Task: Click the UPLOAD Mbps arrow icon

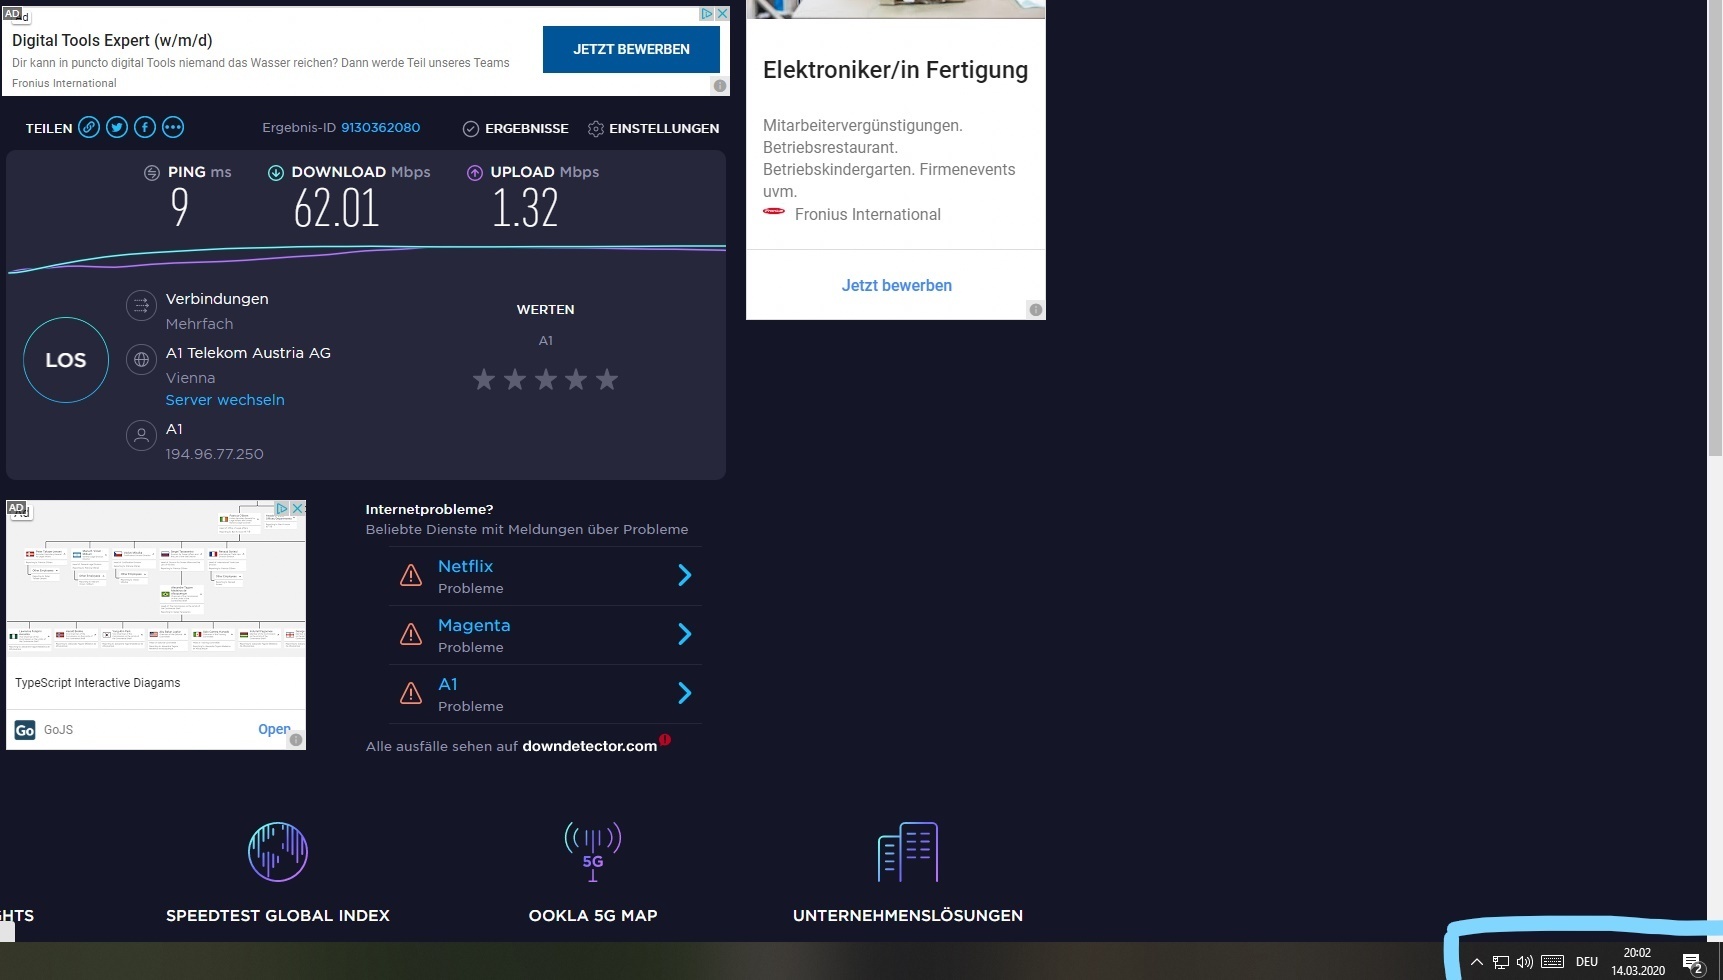Action: pos(475,172)
